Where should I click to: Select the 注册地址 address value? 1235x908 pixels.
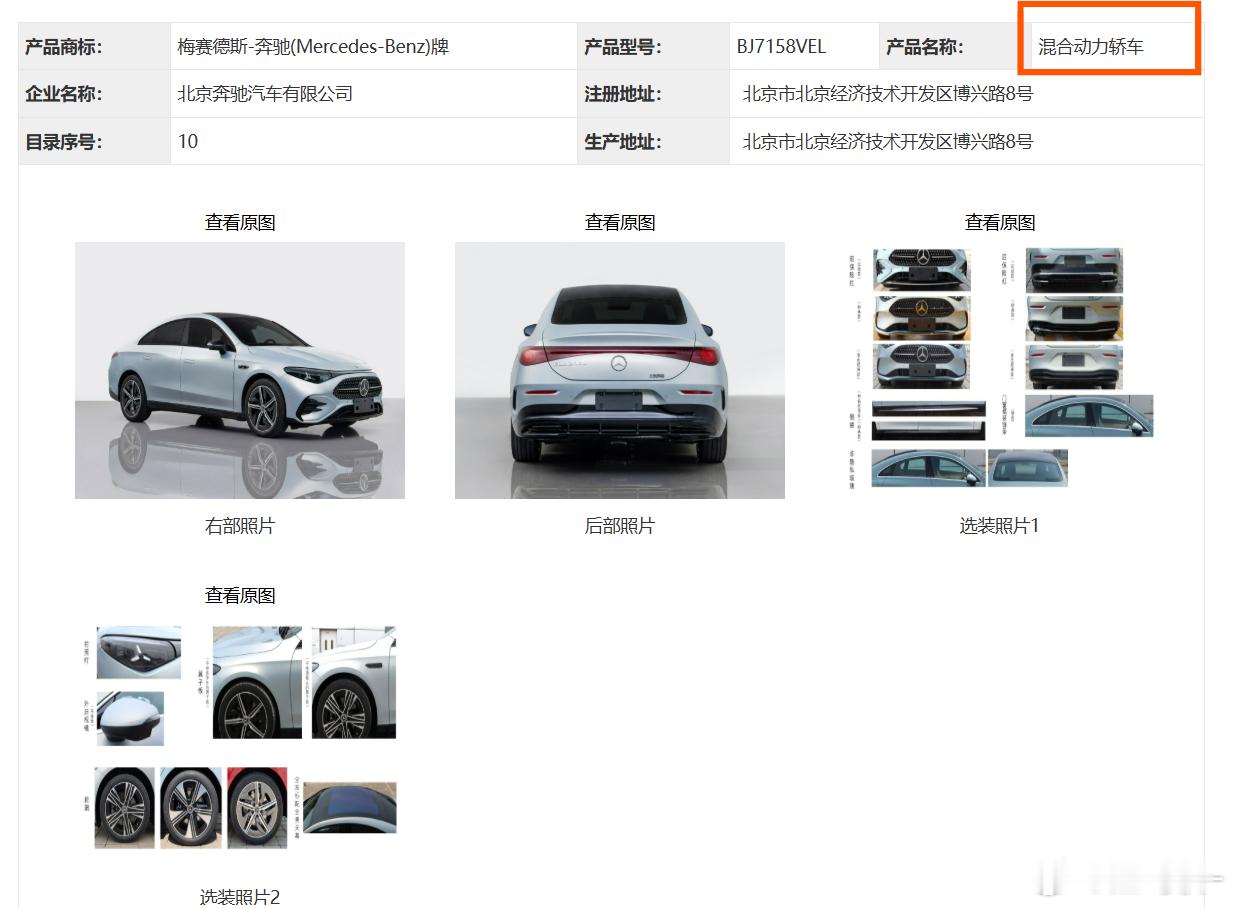(888, 94)
